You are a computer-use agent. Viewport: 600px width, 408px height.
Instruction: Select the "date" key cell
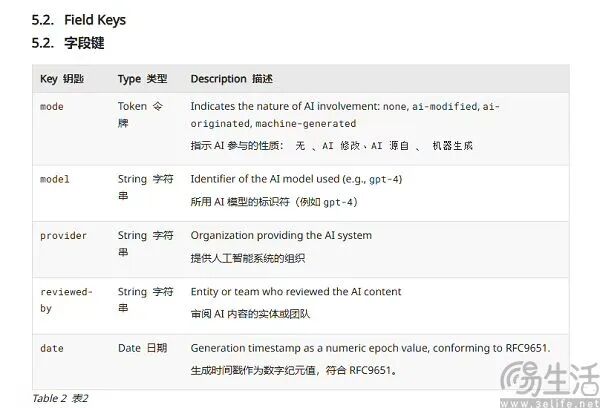(x=52, y=349)
